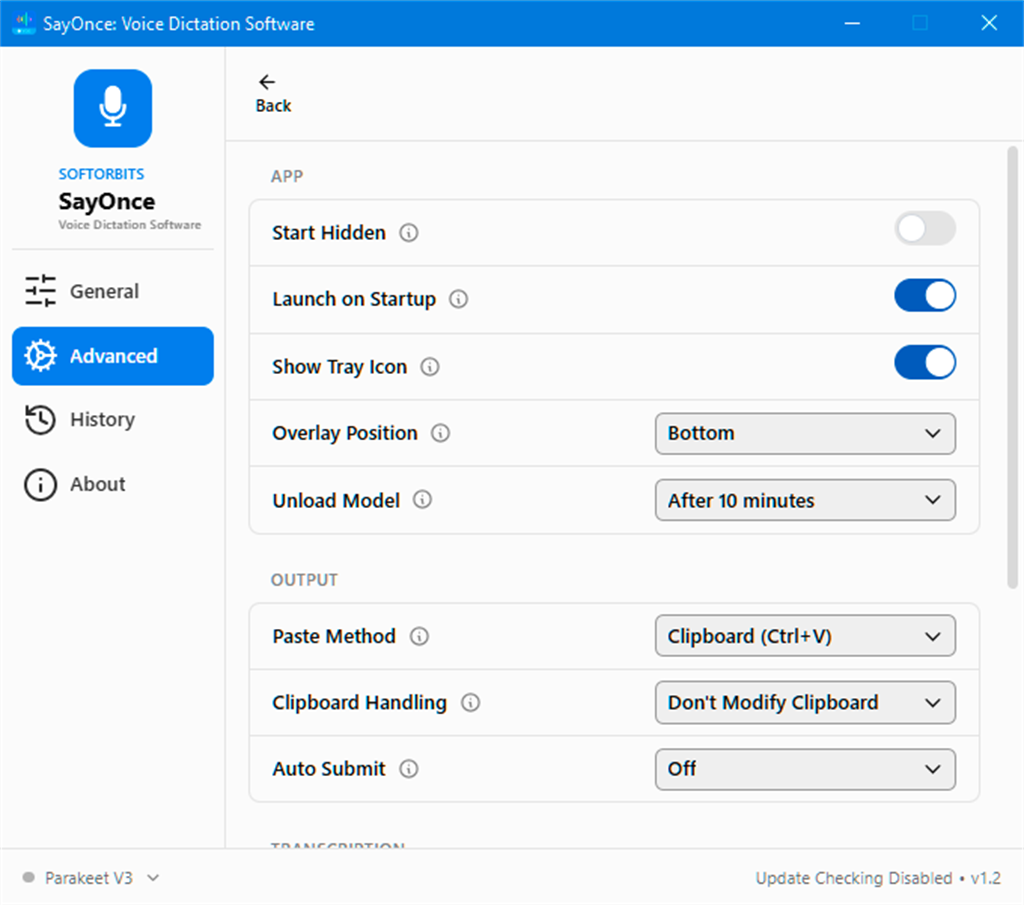Click the Show Tray Icon label
The image size is (1024, 905).
point(340,367)
